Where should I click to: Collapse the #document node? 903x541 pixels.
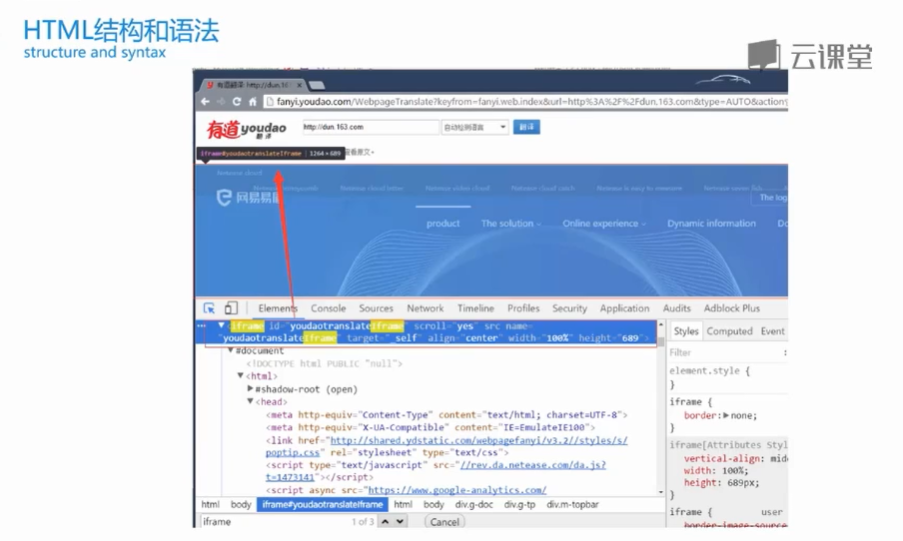coord(230,350)
